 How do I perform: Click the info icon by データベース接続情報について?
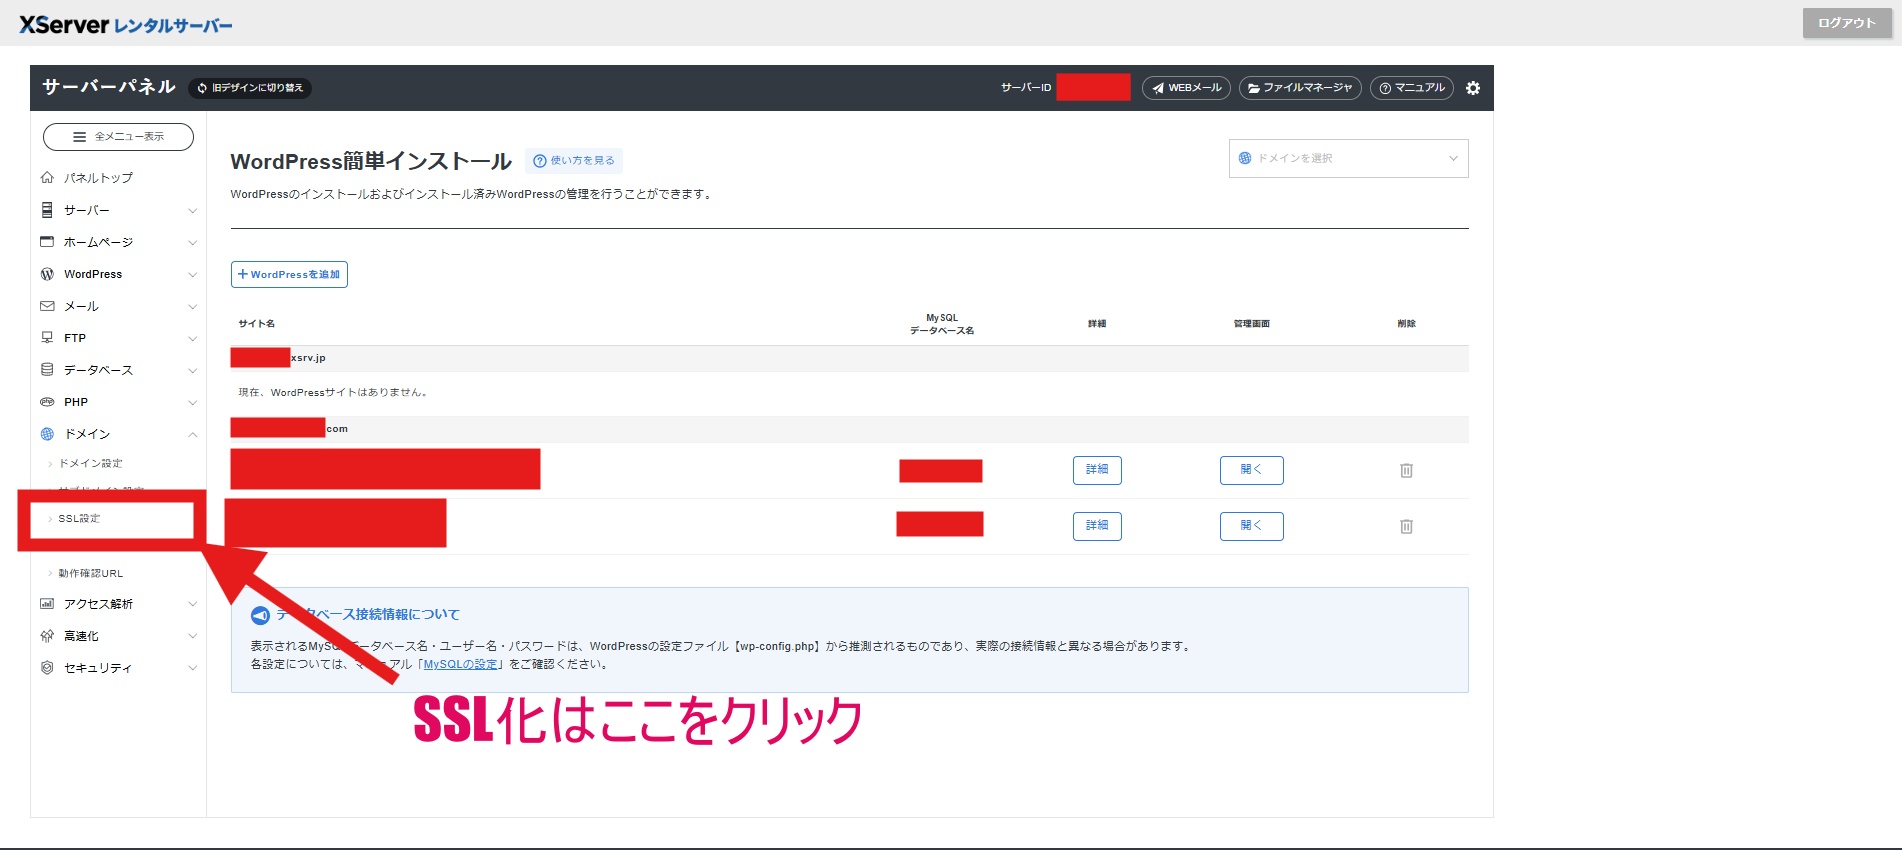click(260, 616)
